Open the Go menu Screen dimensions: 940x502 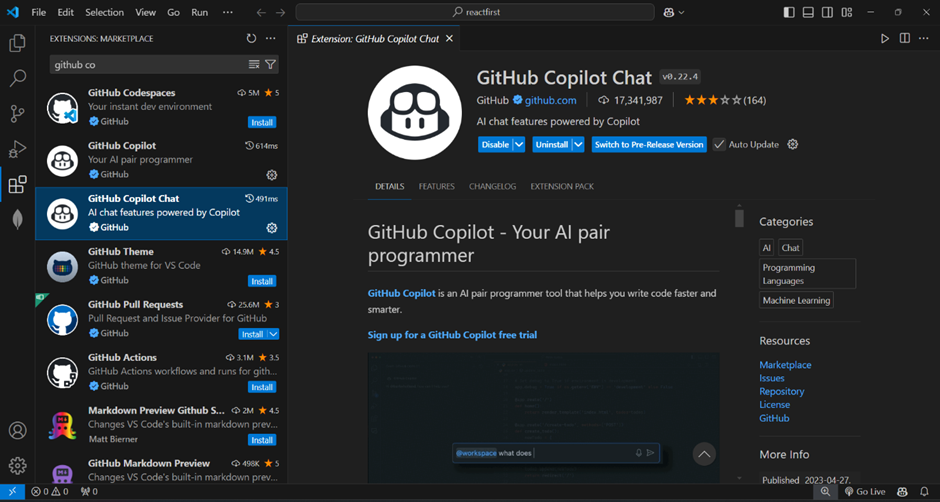coord(173,12)
